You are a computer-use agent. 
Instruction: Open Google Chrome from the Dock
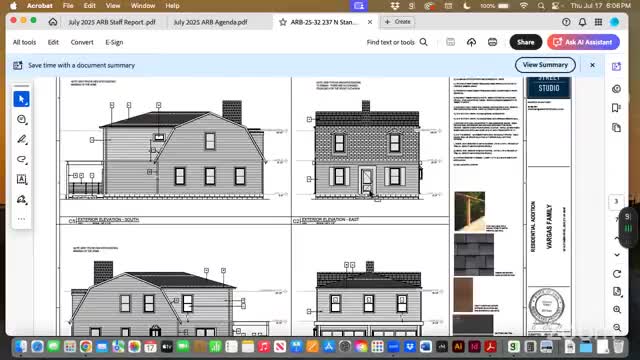point(86,347)
